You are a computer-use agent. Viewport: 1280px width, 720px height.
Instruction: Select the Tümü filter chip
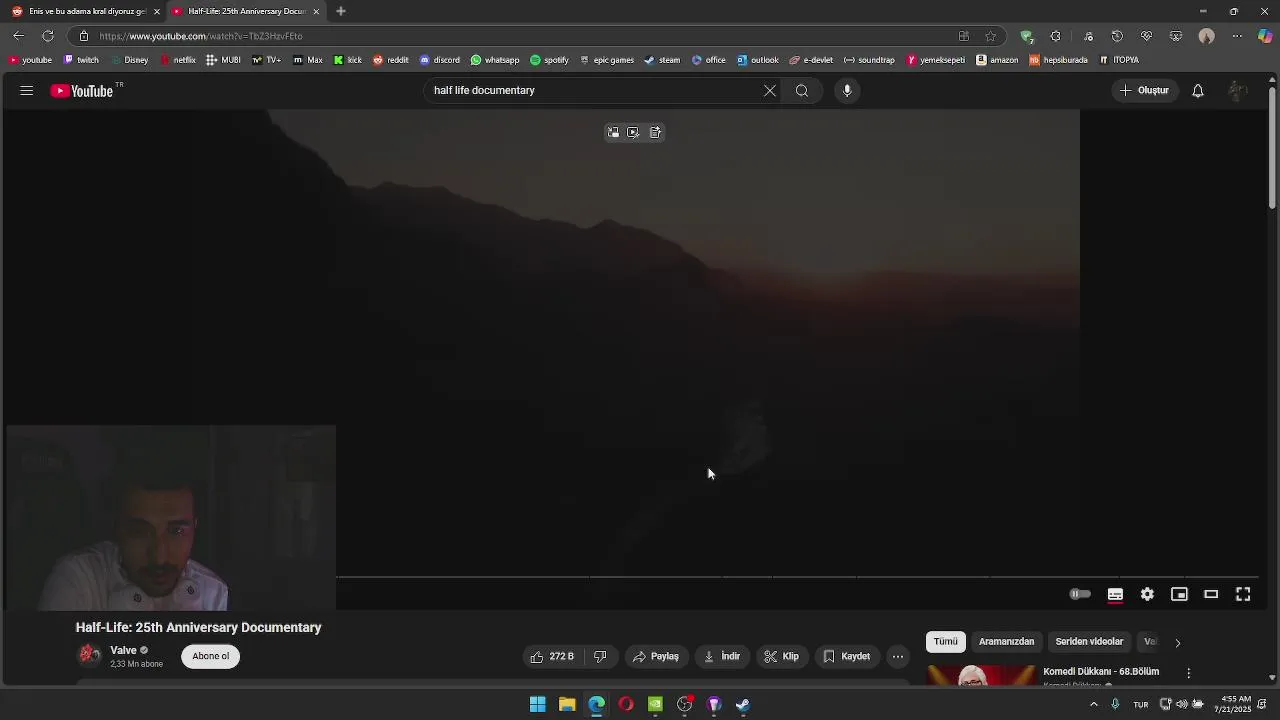tap(946, 642)
